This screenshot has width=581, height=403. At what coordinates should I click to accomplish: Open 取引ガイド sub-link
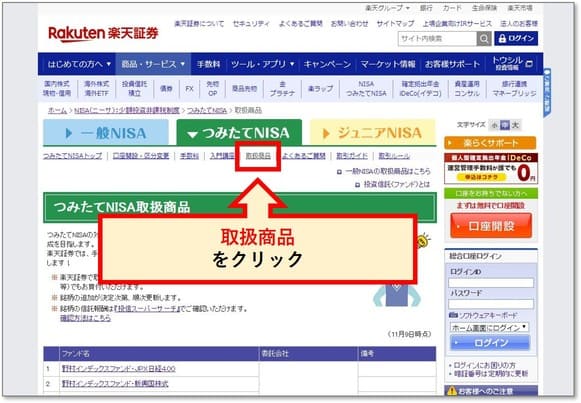[x=352, y=156]
